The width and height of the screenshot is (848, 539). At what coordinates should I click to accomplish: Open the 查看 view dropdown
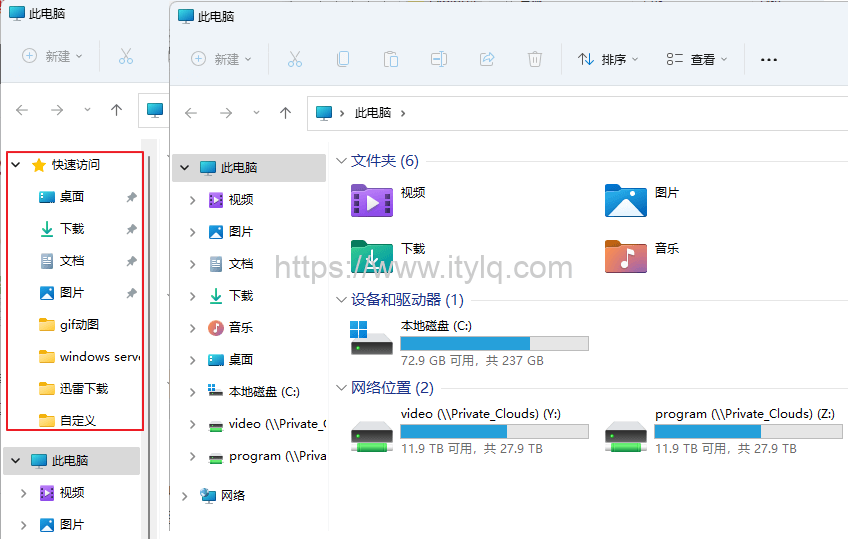coord(697,59)
